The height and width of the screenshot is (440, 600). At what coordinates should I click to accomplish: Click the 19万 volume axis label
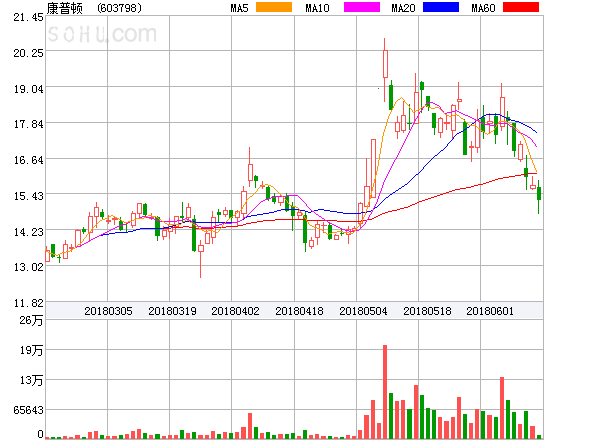[x=31, y=350]
